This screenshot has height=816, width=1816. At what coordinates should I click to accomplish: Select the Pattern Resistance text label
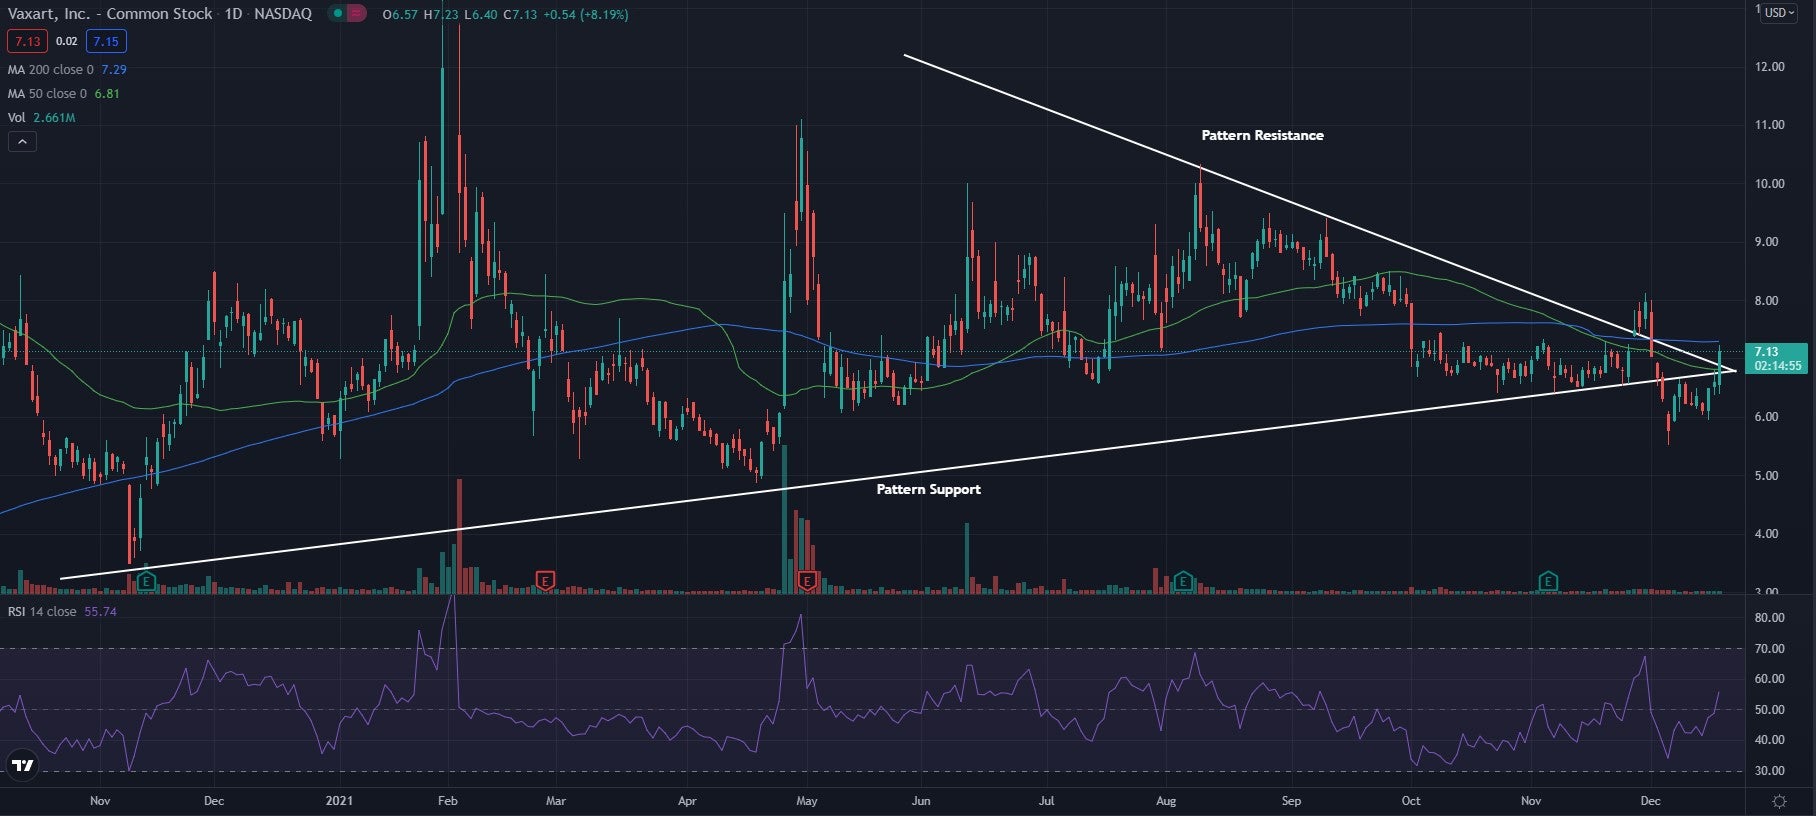(x=1262, y=135)
